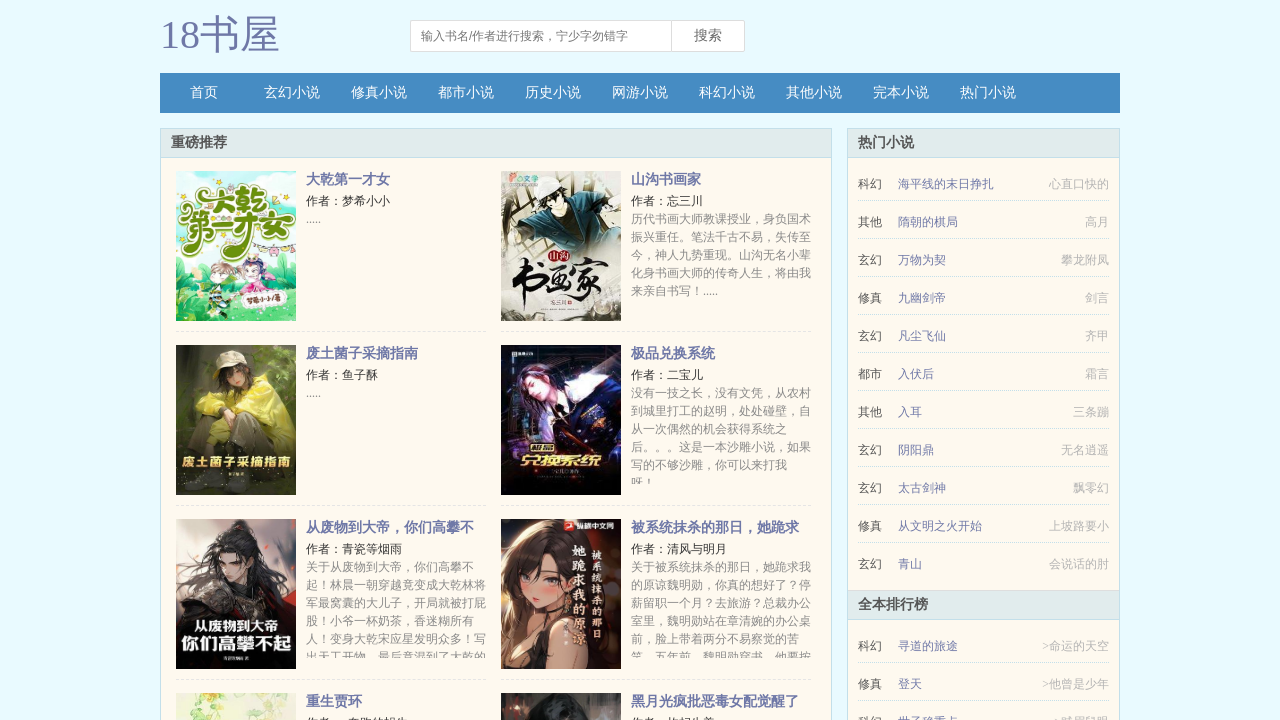Open 入耳 in hot novels
Image resolution: width=1280 pixels, height=720 pixels.
[x=910, y=412]
